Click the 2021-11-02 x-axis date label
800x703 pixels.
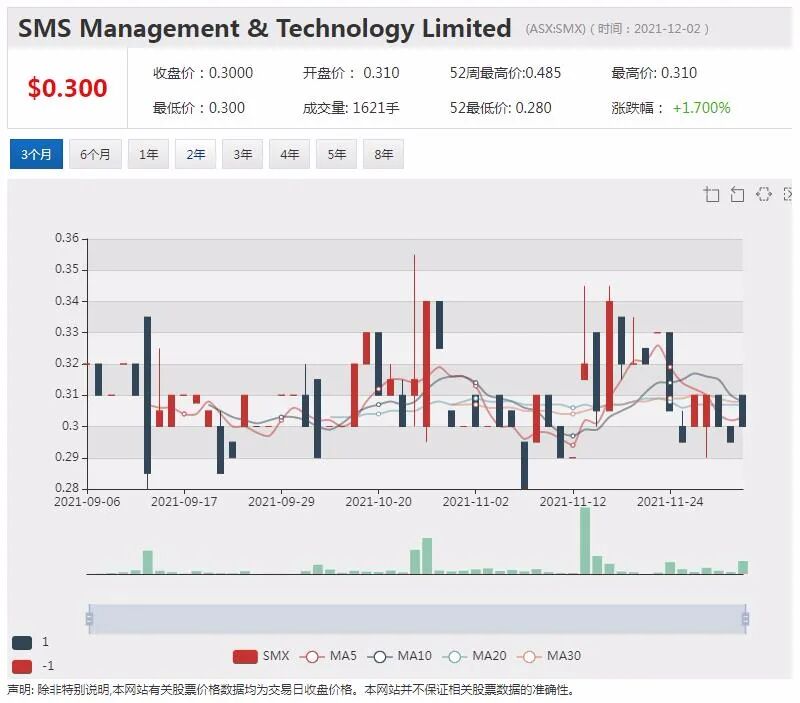coord(476,502)
